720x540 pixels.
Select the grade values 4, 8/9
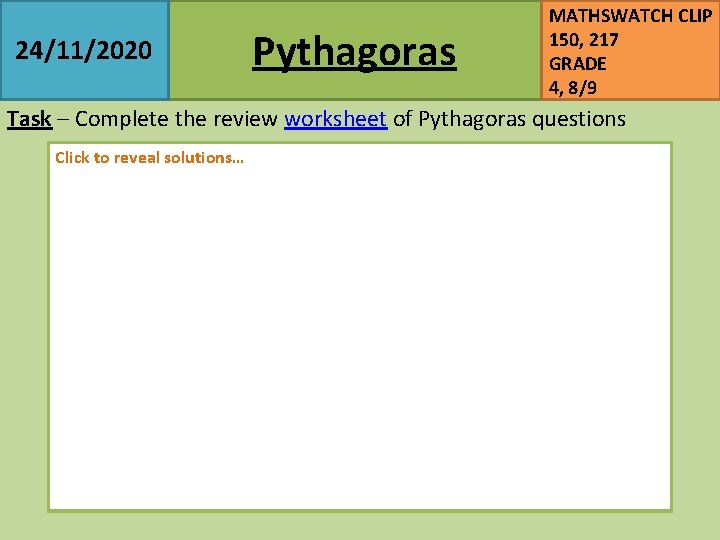point(573,88)
